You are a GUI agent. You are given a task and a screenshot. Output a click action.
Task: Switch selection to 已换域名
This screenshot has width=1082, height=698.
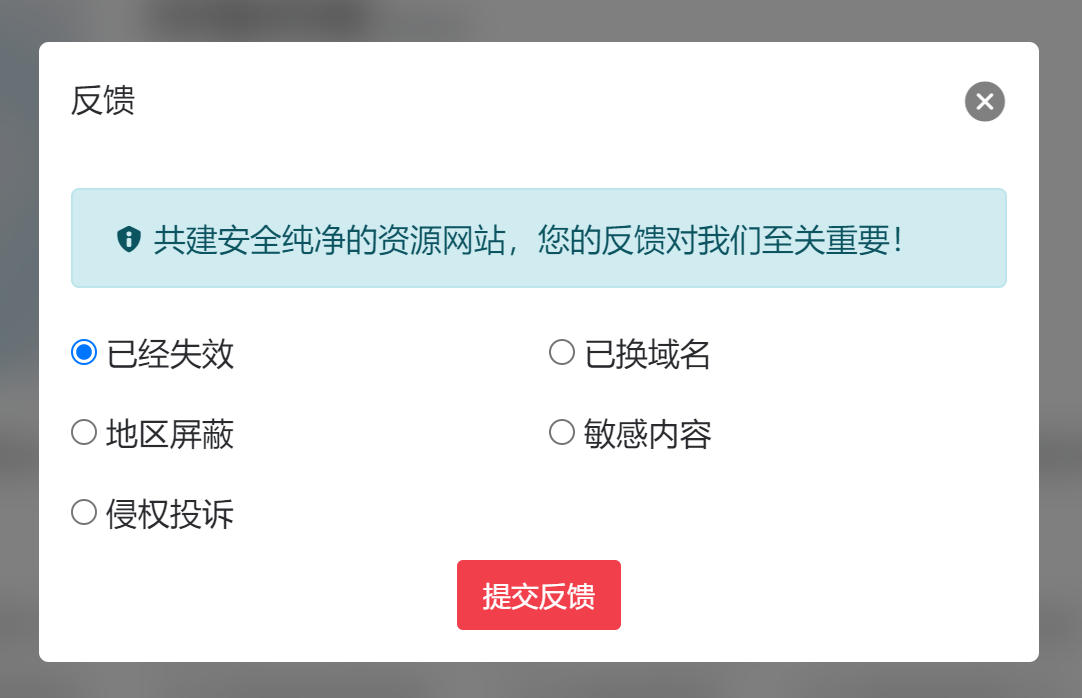tap(561, 351)
